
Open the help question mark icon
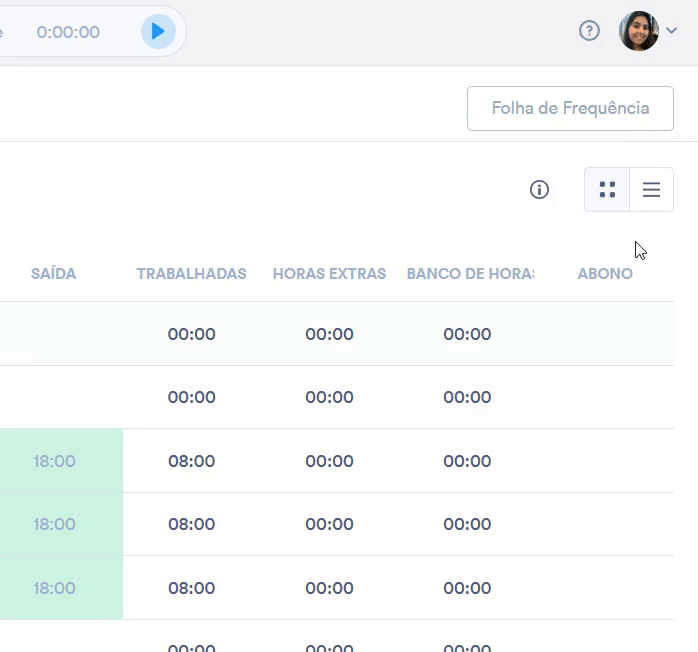[x=589, y=31]
